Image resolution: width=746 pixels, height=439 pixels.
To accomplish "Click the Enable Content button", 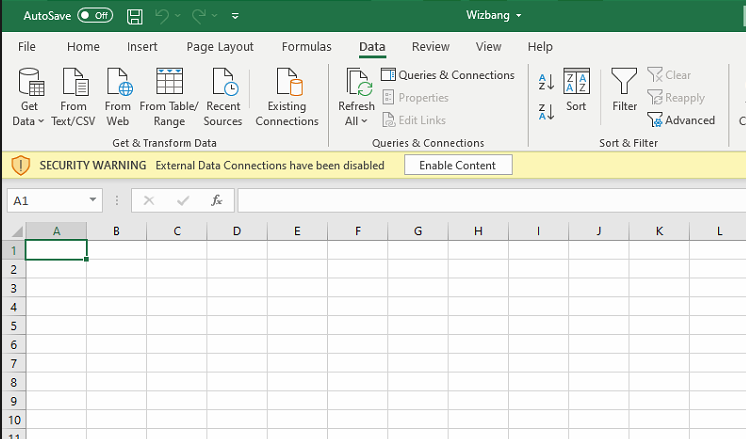I will tap(457, 165).
